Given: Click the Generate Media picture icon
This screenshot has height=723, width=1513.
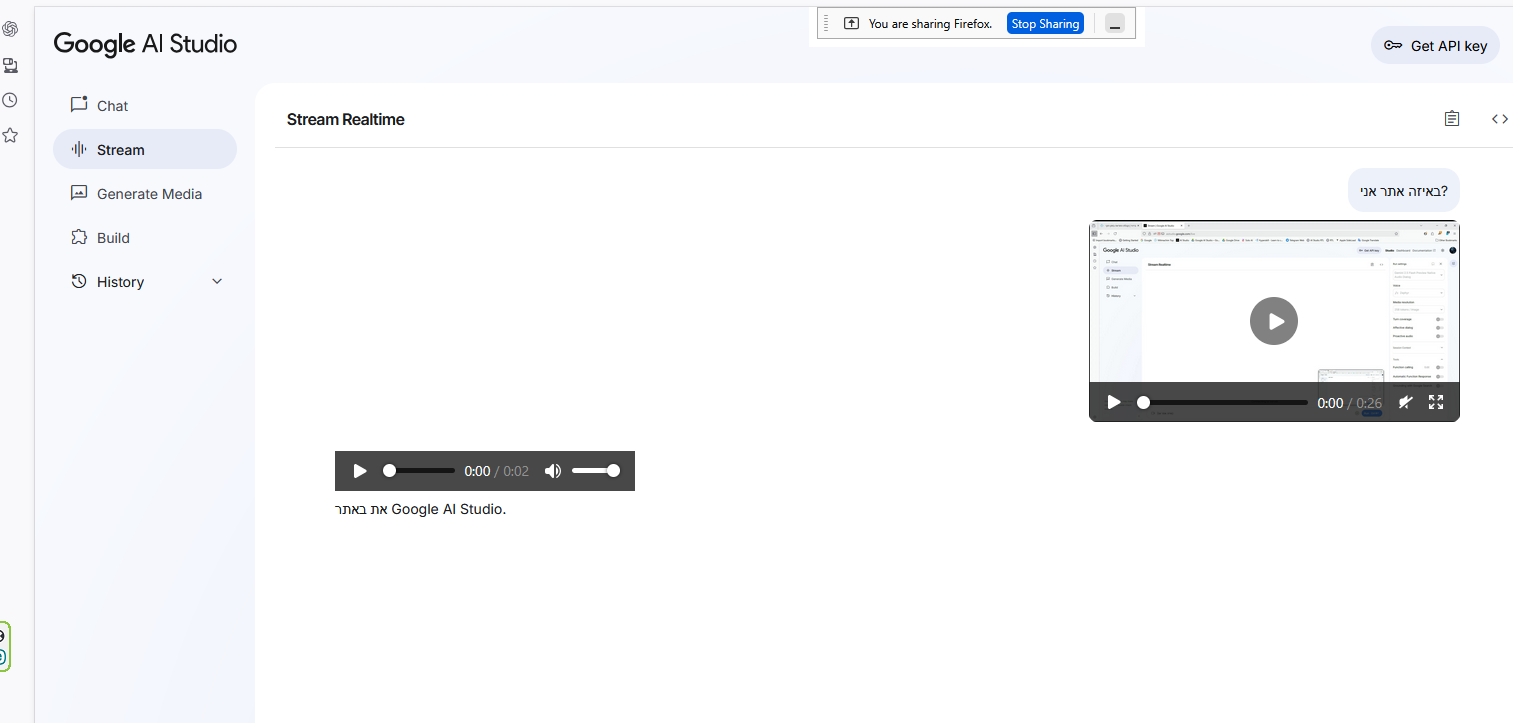Looking at the screenshot, I should (x=79, y=193).
